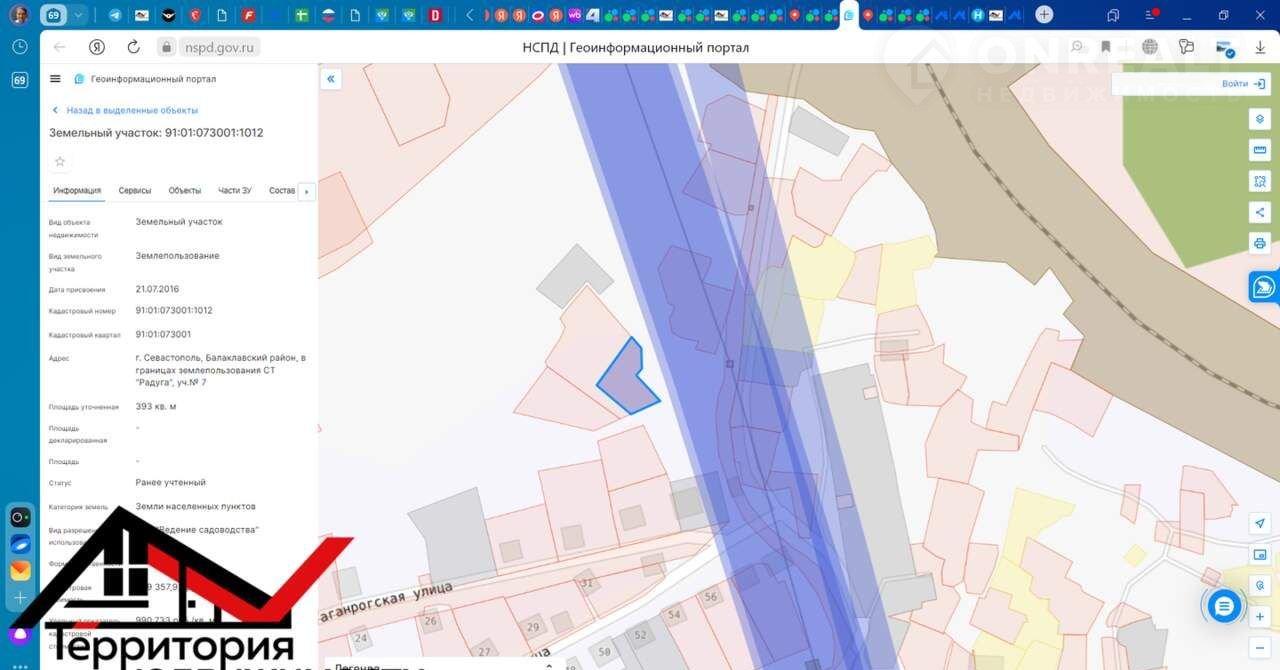The width and height of the screenshot is (1280, 670).
Task: Add land plot to favorites star
Action: (60, 162)
